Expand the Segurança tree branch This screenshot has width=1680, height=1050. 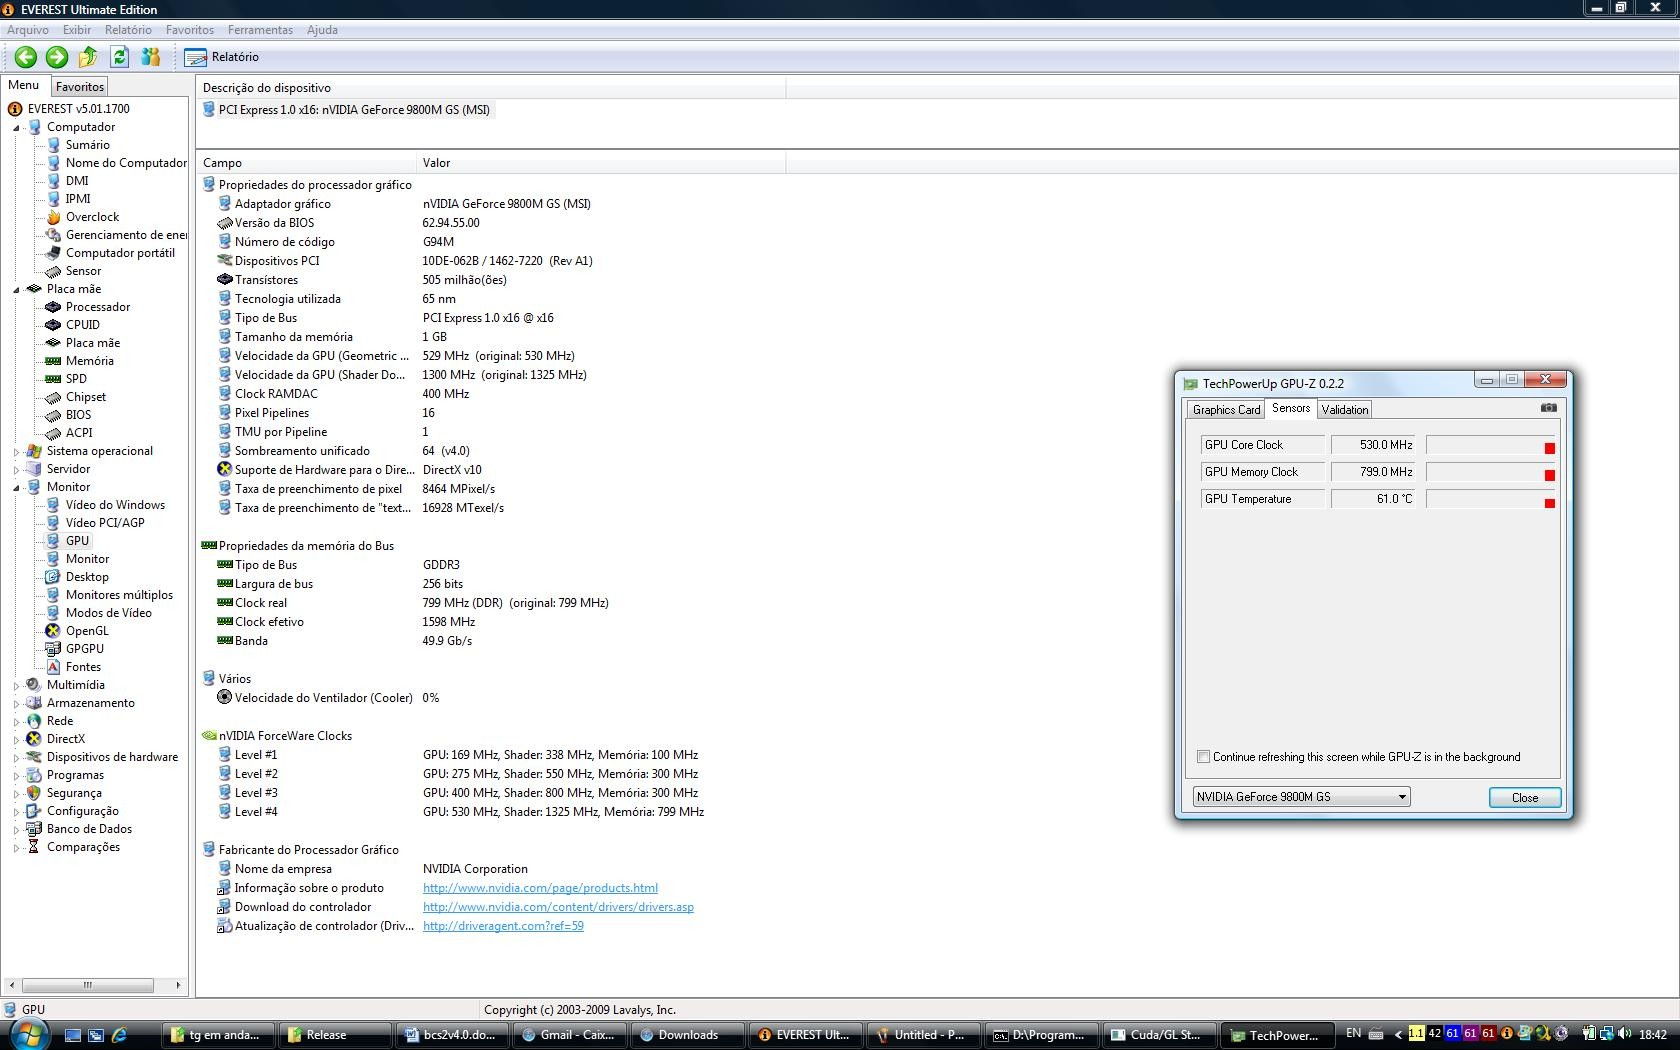(x=16, y=794)
